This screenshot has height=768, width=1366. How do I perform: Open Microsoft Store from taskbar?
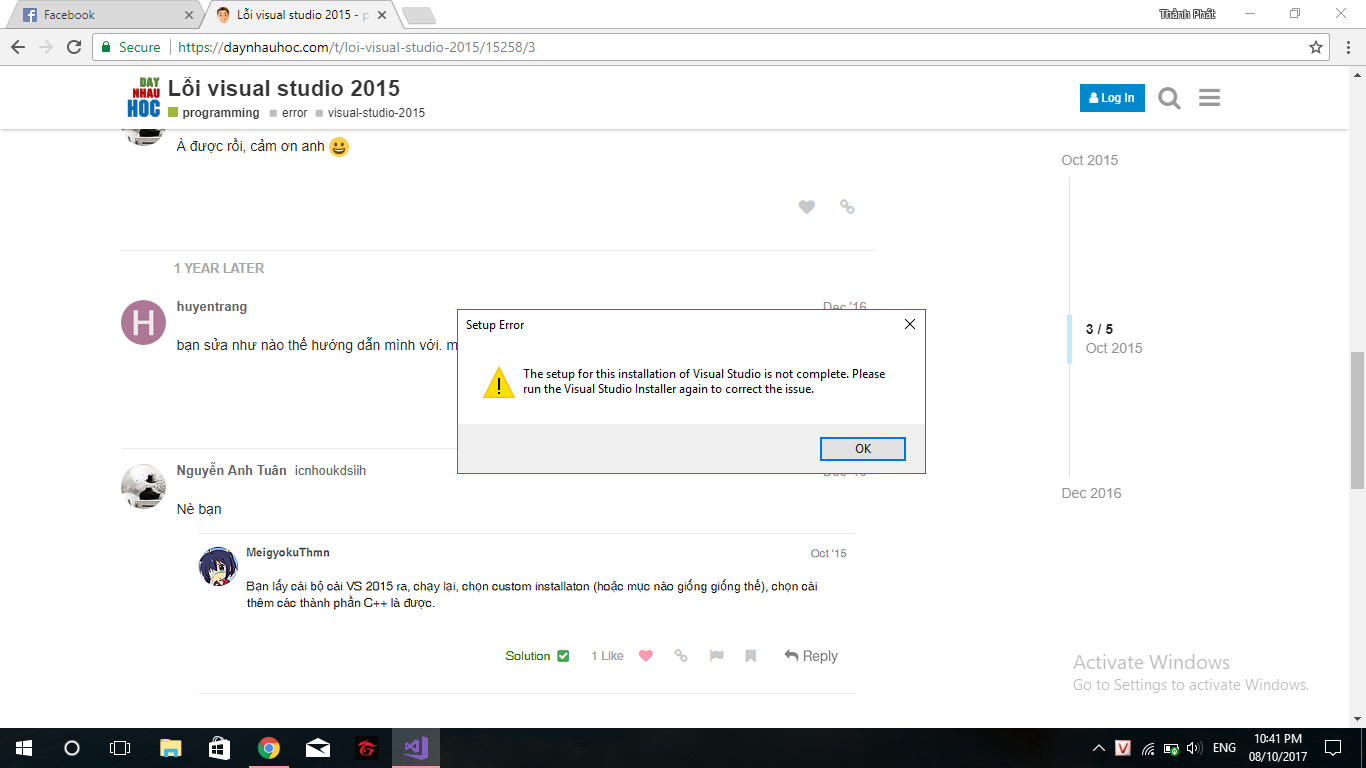pyautogui.click(x=219, y=748)
